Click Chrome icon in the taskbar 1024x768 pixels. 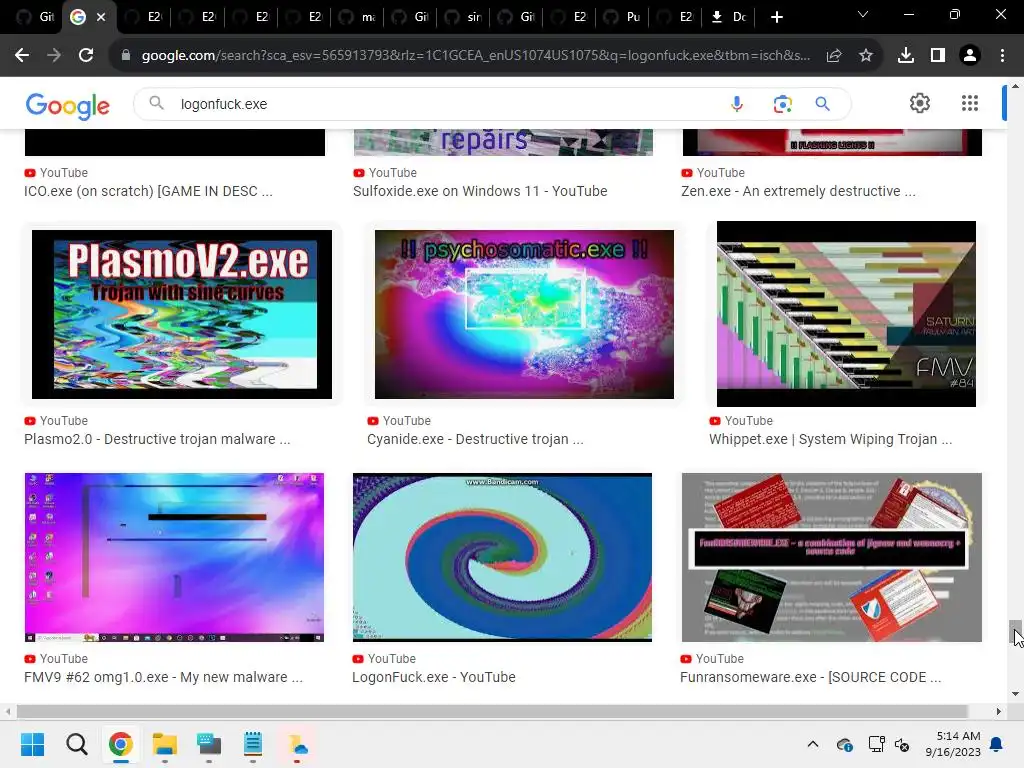click(120, 744)
